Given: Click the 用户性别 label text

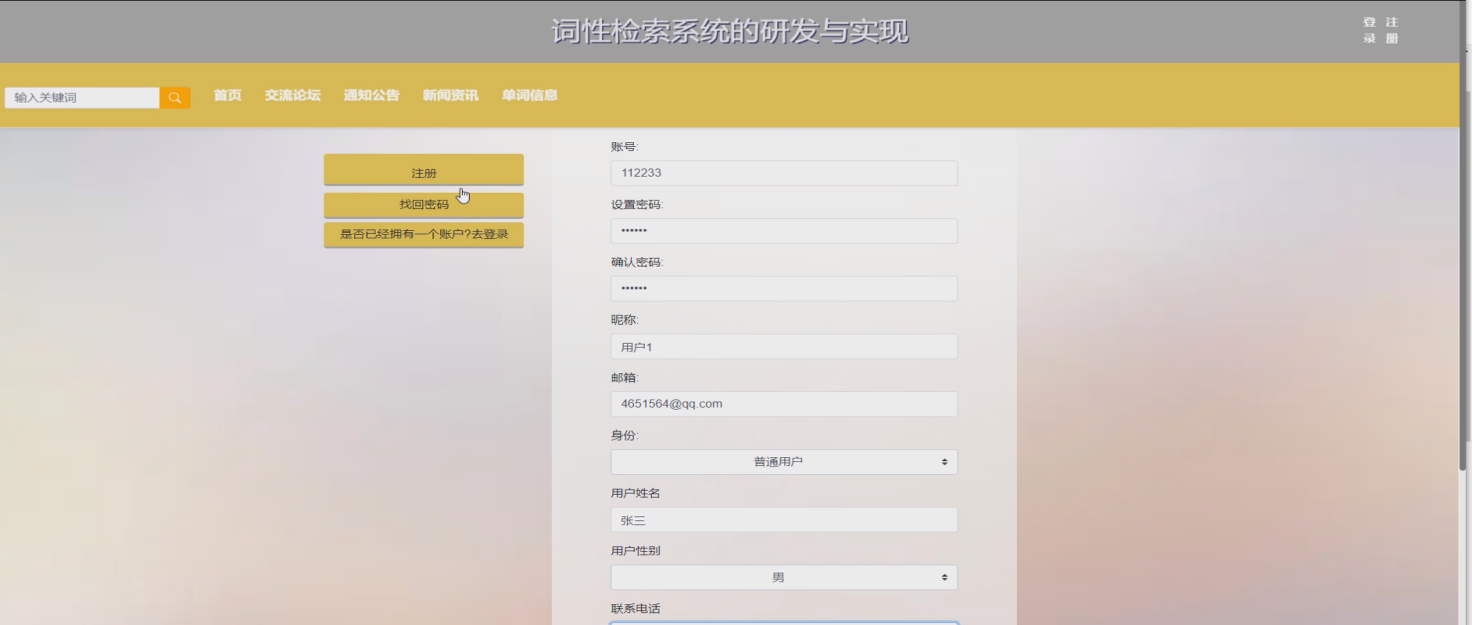Looking at the screenshot, I should [636, 551].
